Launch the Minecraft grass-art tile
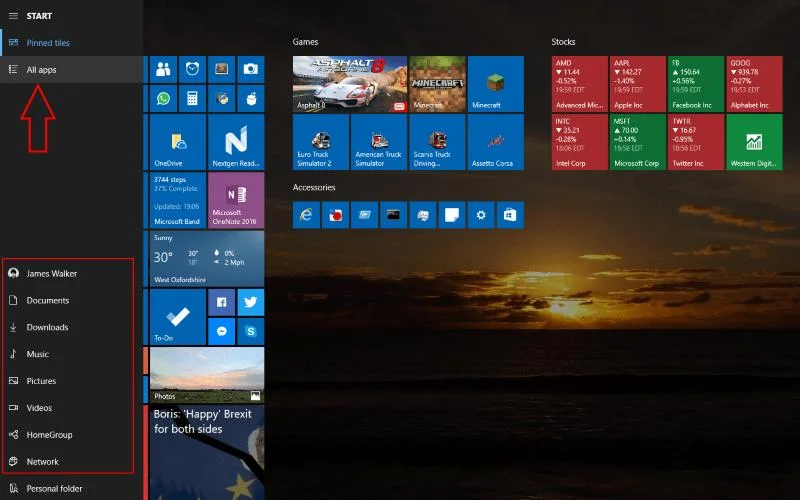800x500 pixels. [x=437, y=84]
